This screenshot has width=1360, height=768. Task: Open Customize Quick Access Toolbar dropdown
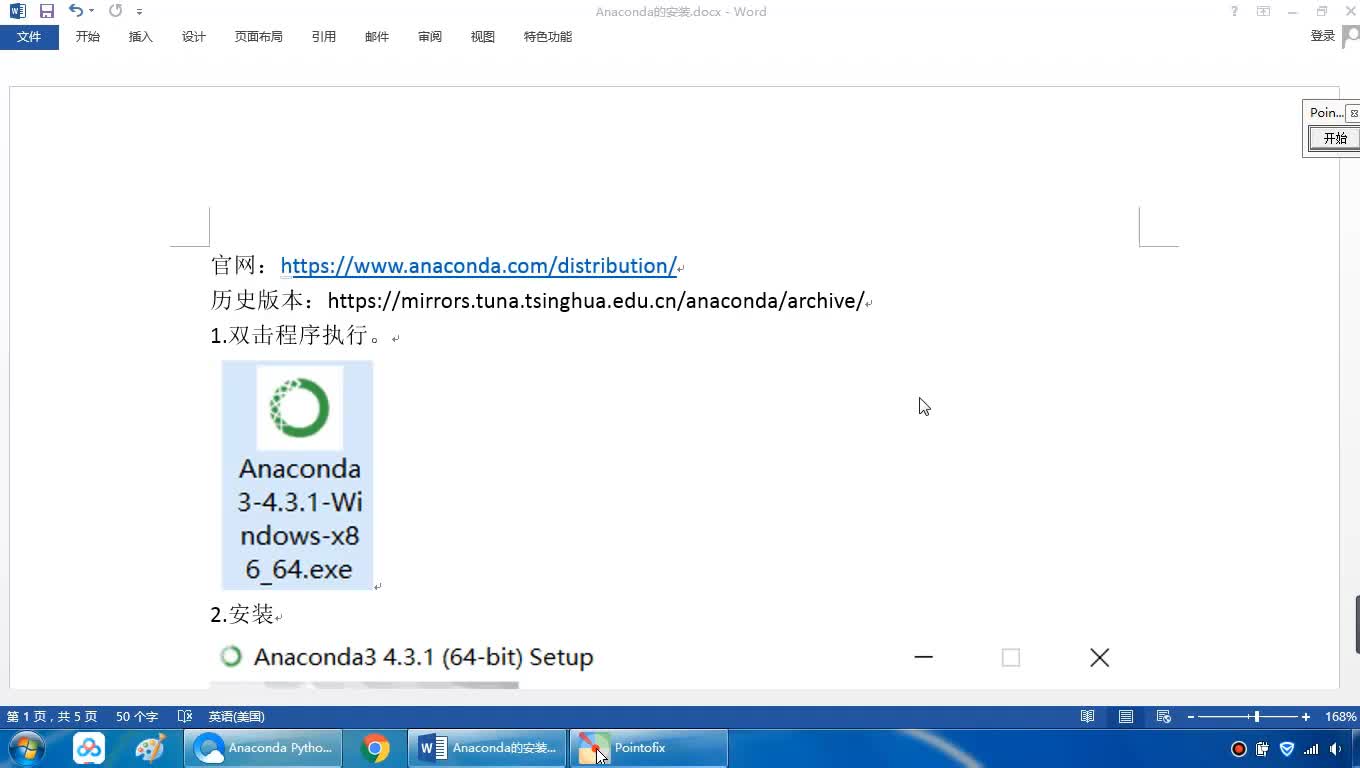[139, 12]
